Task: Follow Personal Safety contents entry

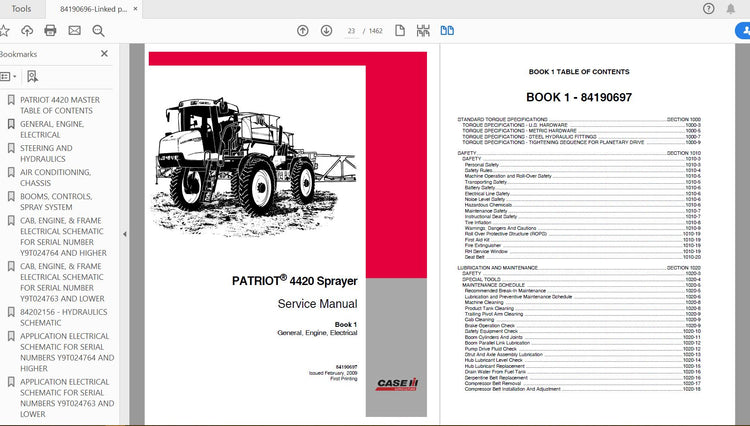Action: pos(583,164)
